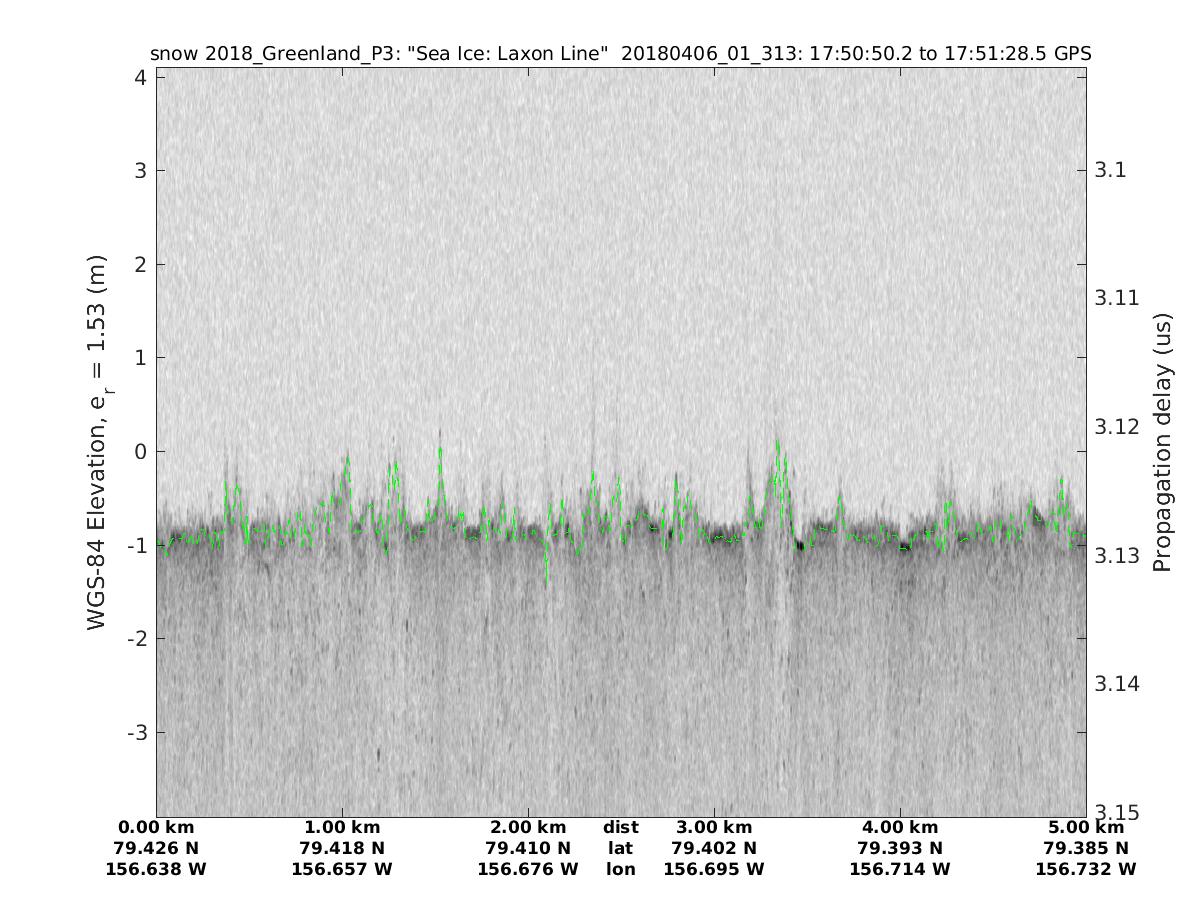Image resolution: width=1200 pixels, height=900 pixels.
Task: Click the 3.13 propagation delay tick label
Action: tap(1117, 555)
